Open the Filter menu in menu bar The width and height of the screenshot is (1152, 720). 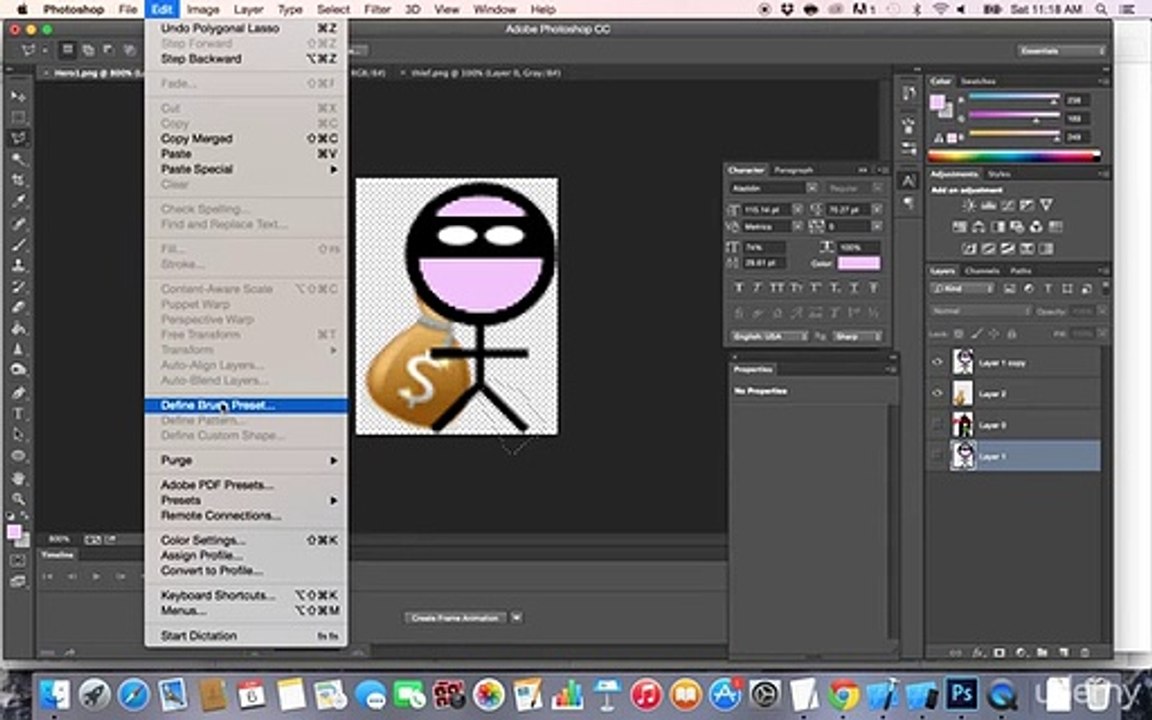[377, 10]
